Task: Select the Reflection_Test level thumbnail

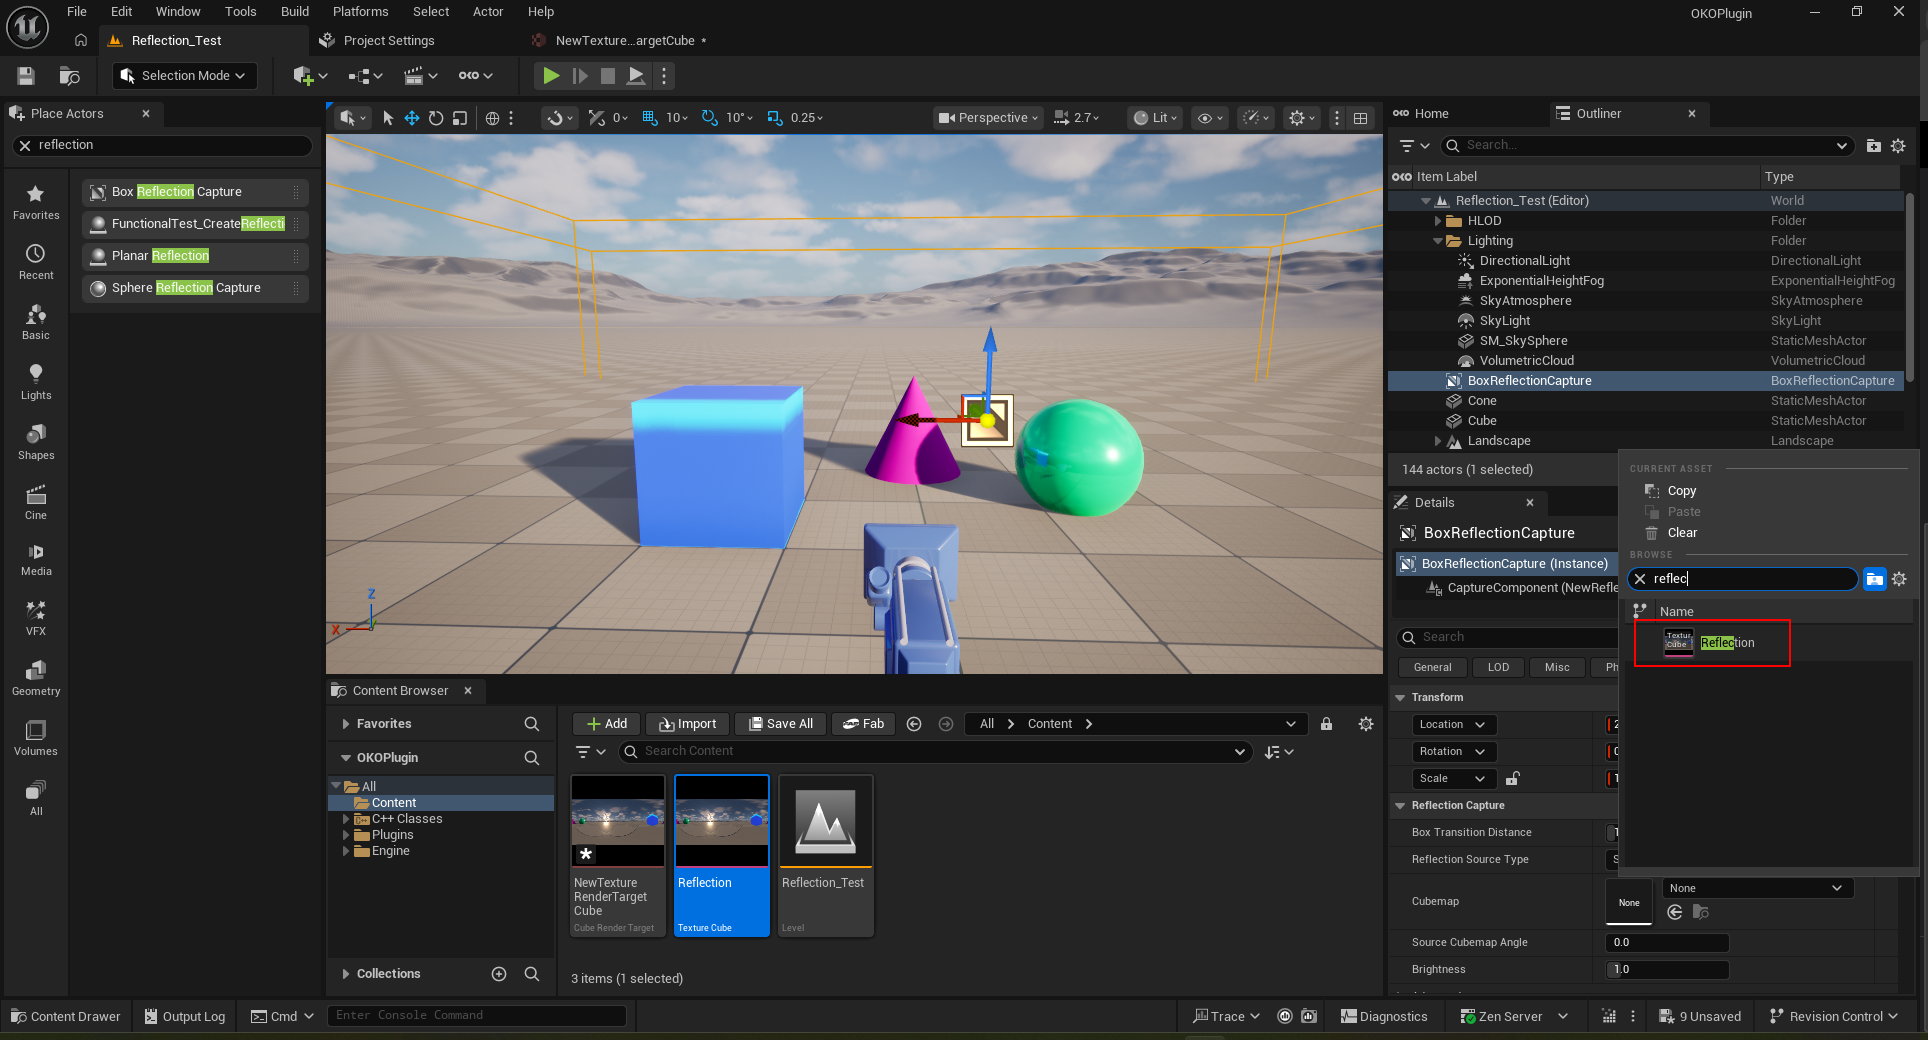Action: coord(826,821)
